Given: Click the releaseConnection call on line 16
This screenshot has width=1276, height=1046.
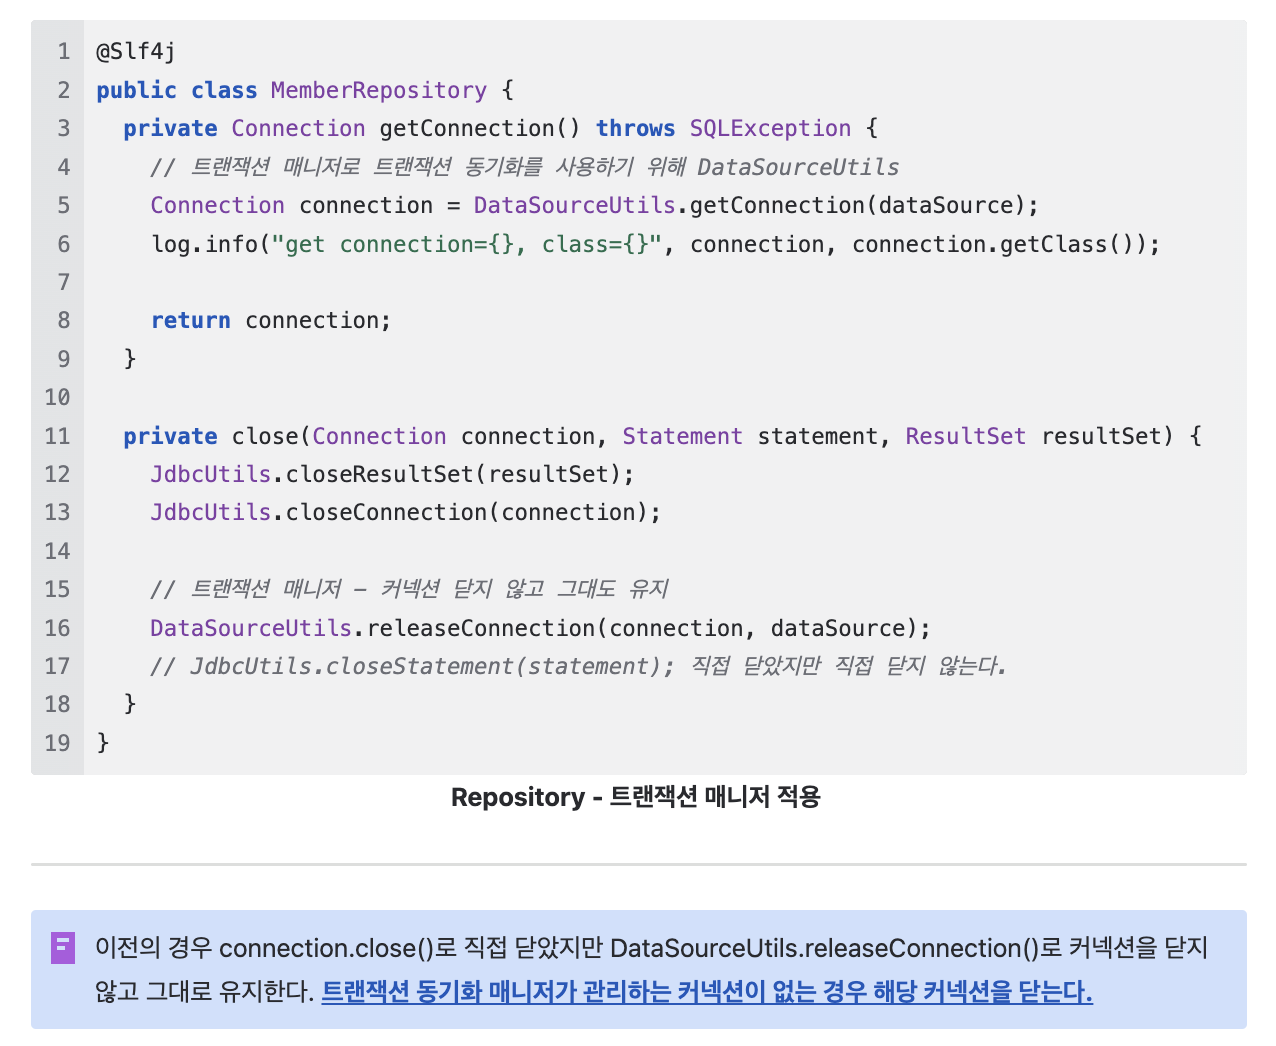Looking at the screenshot, I should click(540, 628).
